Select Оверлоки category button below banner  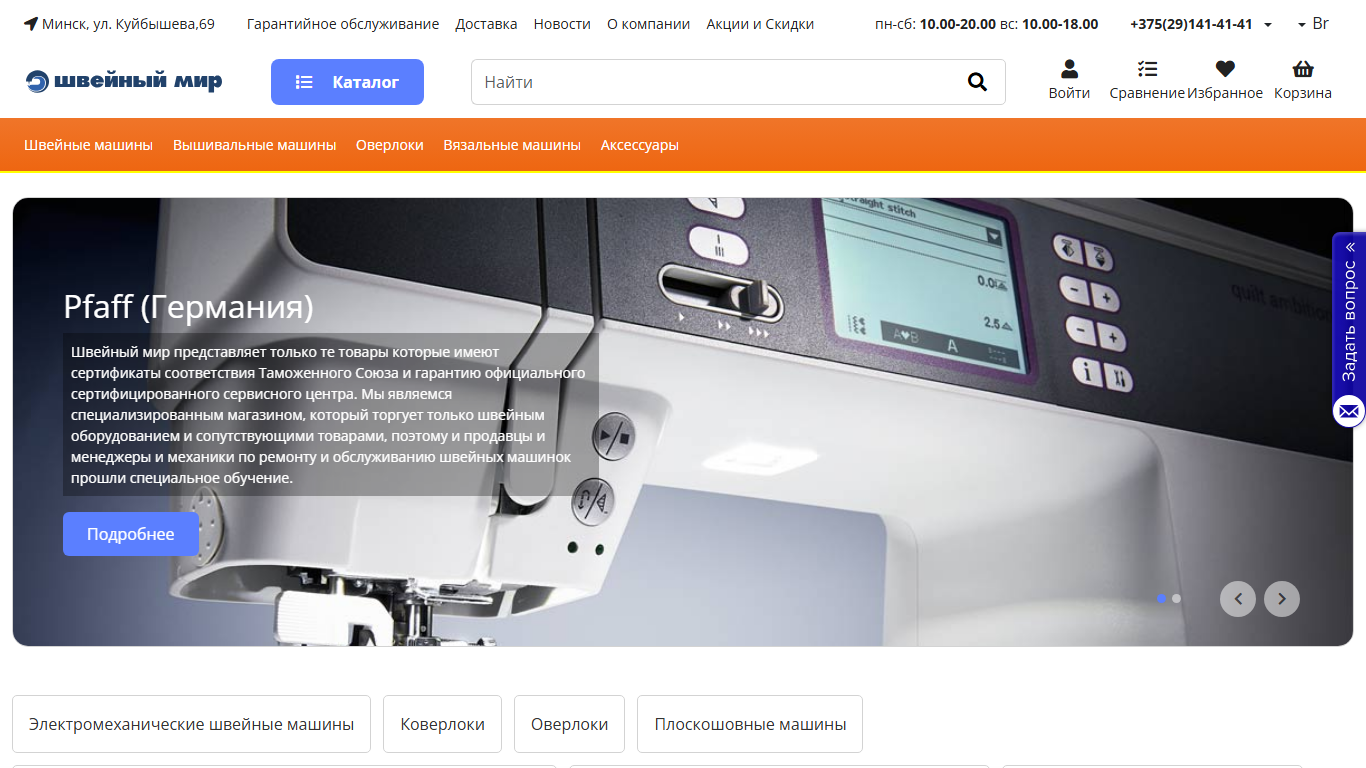click(x=569, y=724)
